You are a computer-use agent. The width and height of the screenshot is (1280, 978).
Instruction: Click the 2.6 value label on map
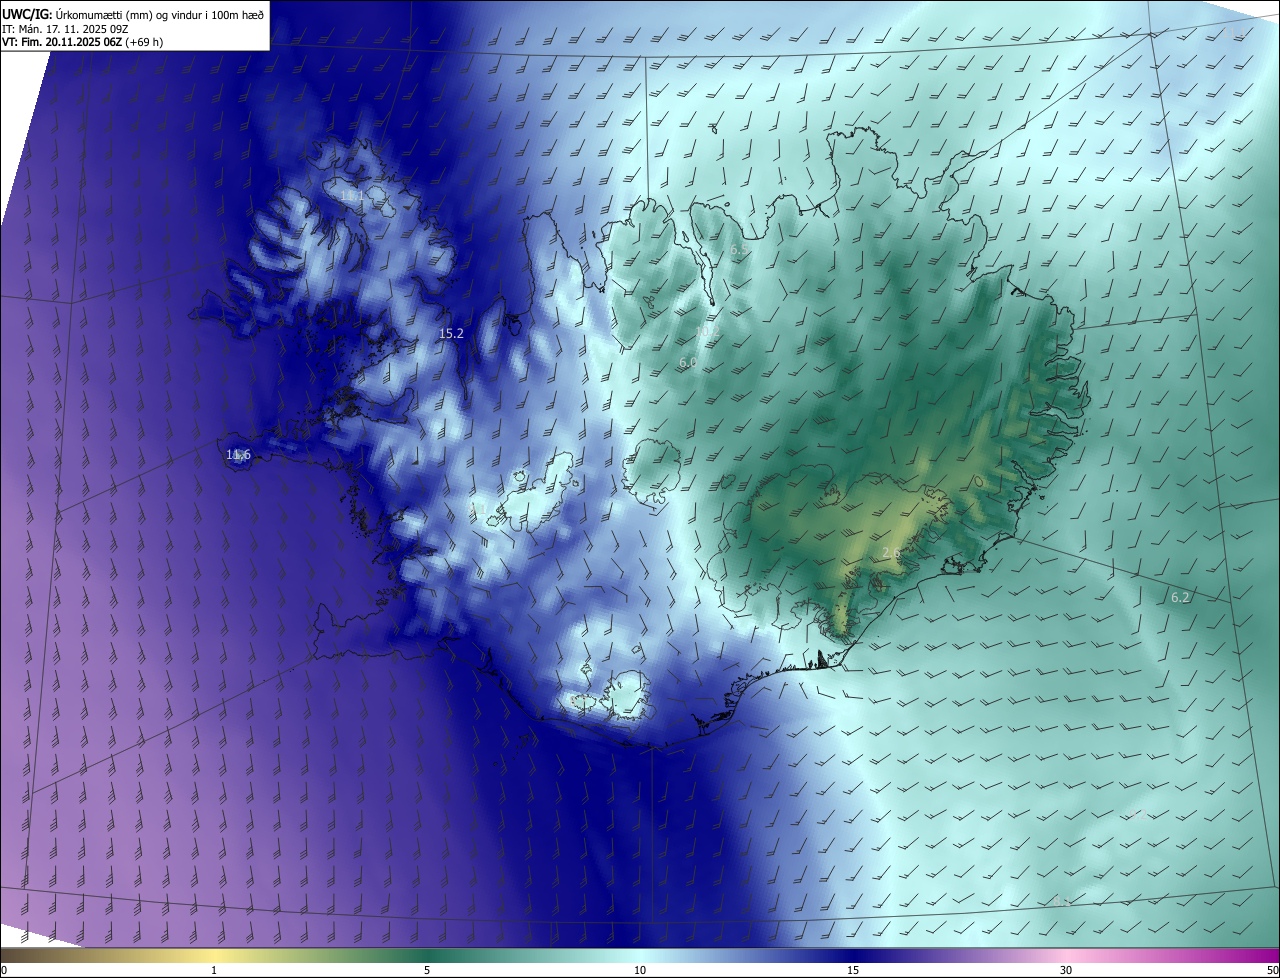(892, 553)
